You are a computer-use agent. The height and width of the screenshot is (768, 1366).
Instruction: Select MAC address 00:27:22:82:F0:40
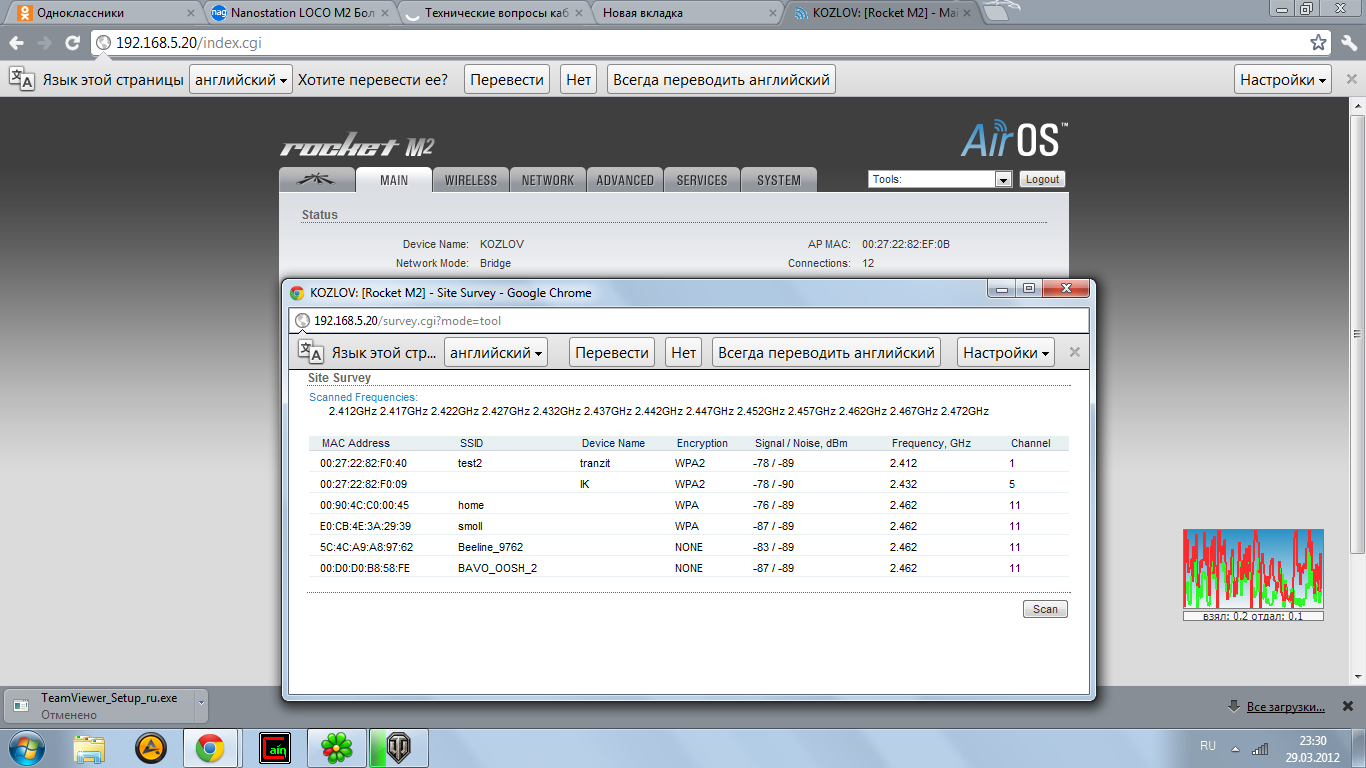click(364, 463)
